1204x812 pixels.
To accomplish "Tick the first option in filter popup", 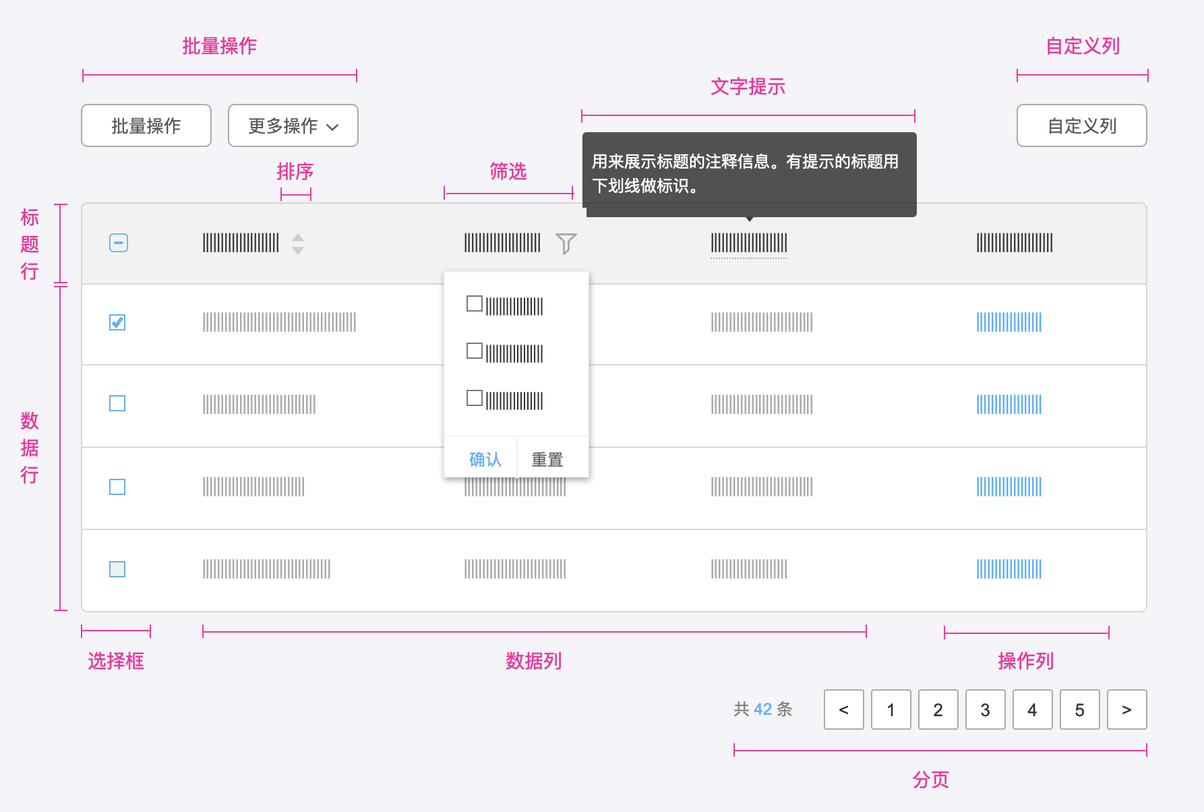I will 475,304.
